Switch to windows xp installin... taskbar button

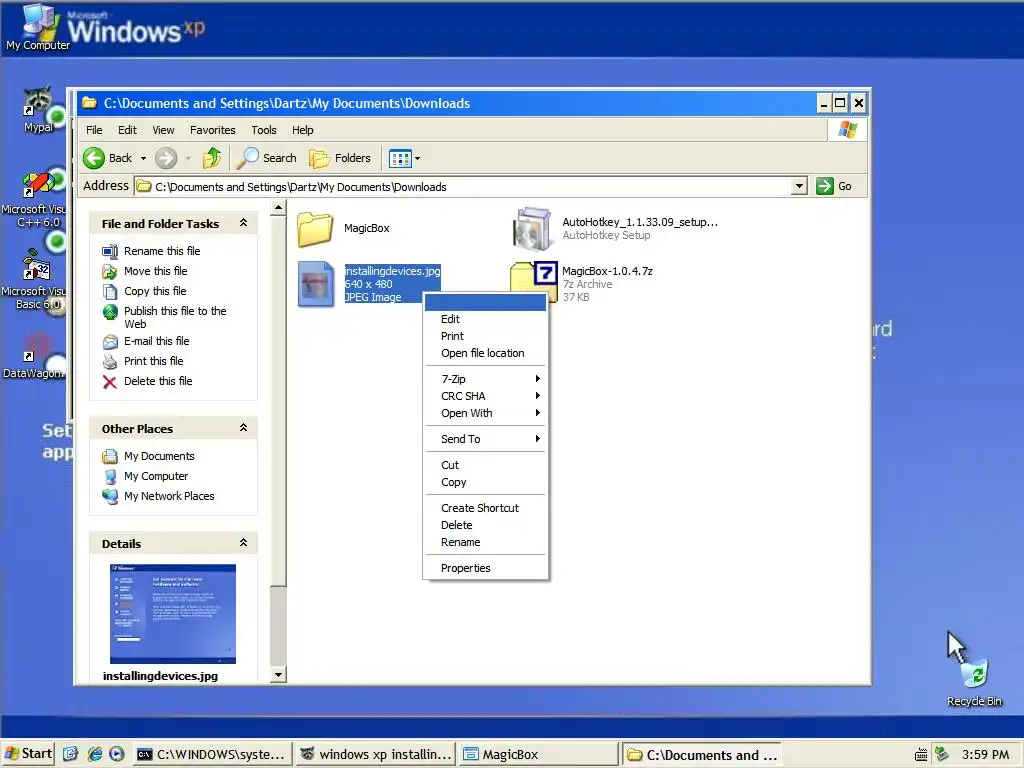[x=375, y=755]
